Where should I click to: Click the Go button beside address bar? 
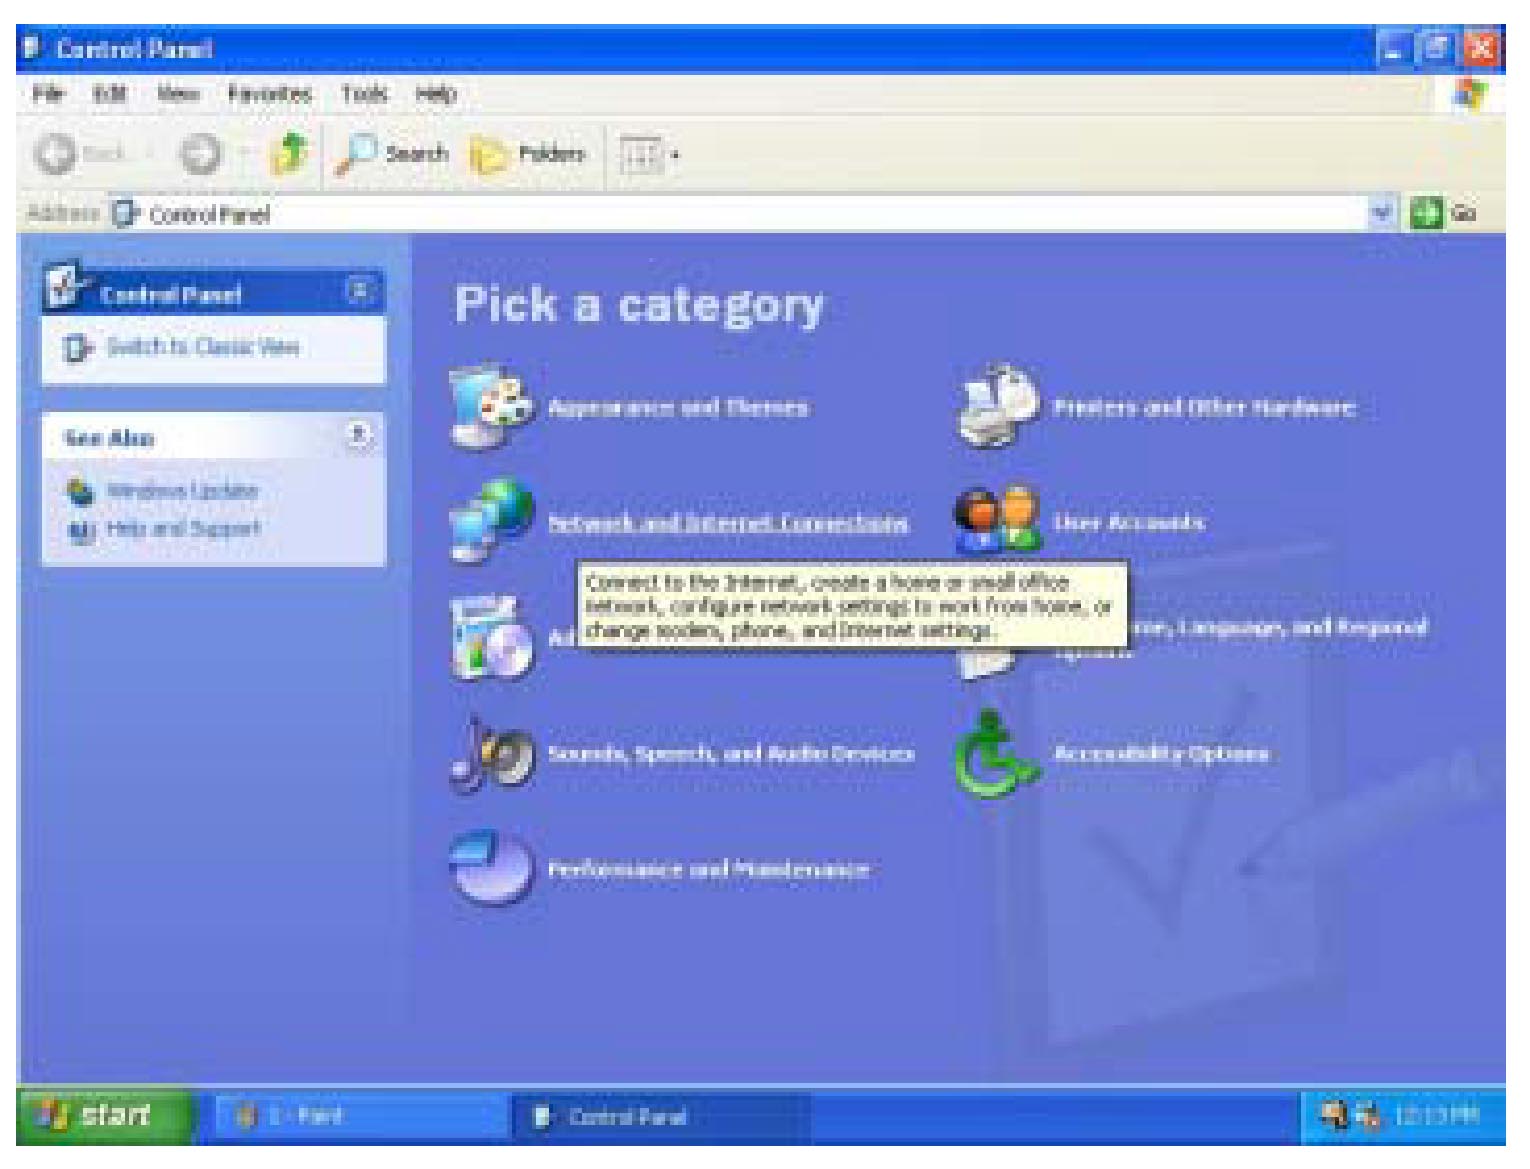[x=1443, y=213]
